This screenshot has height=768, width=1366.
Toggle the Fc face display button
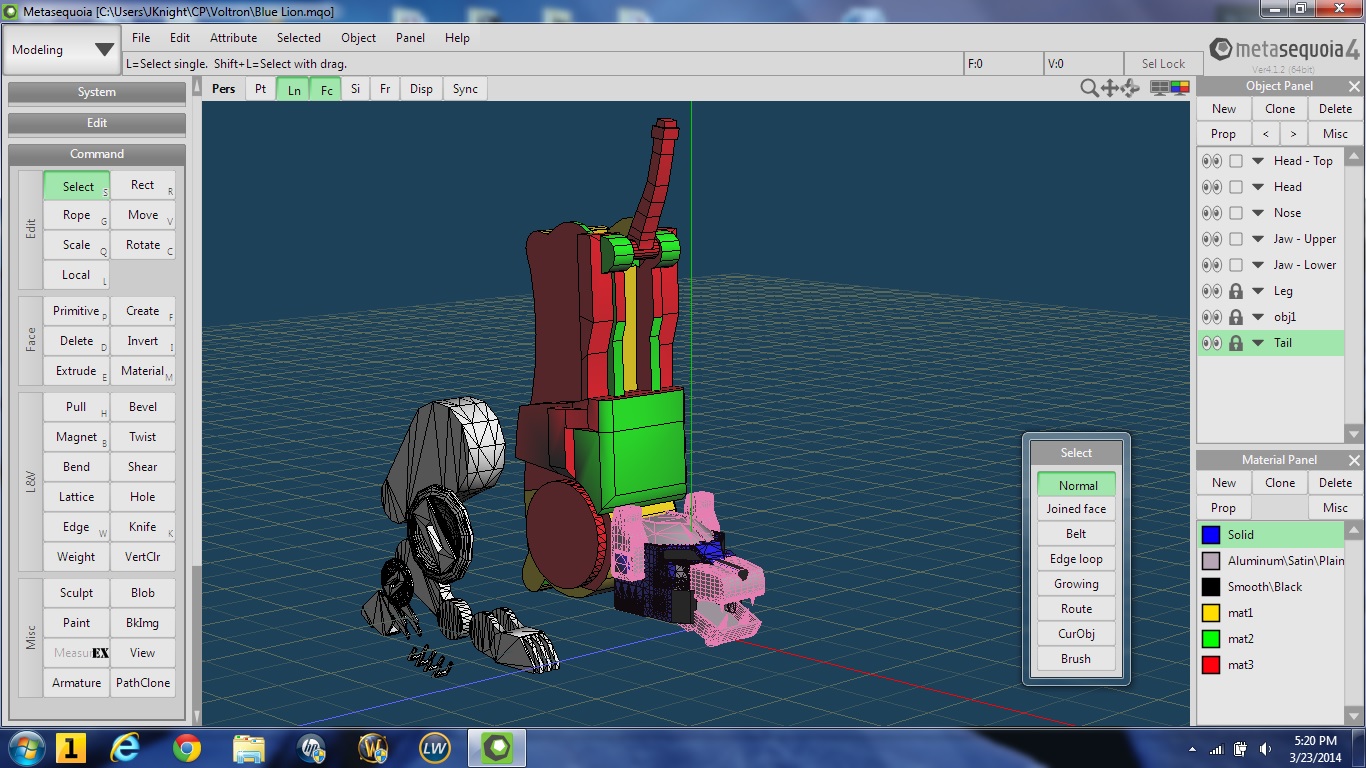[x=326, y=89]
